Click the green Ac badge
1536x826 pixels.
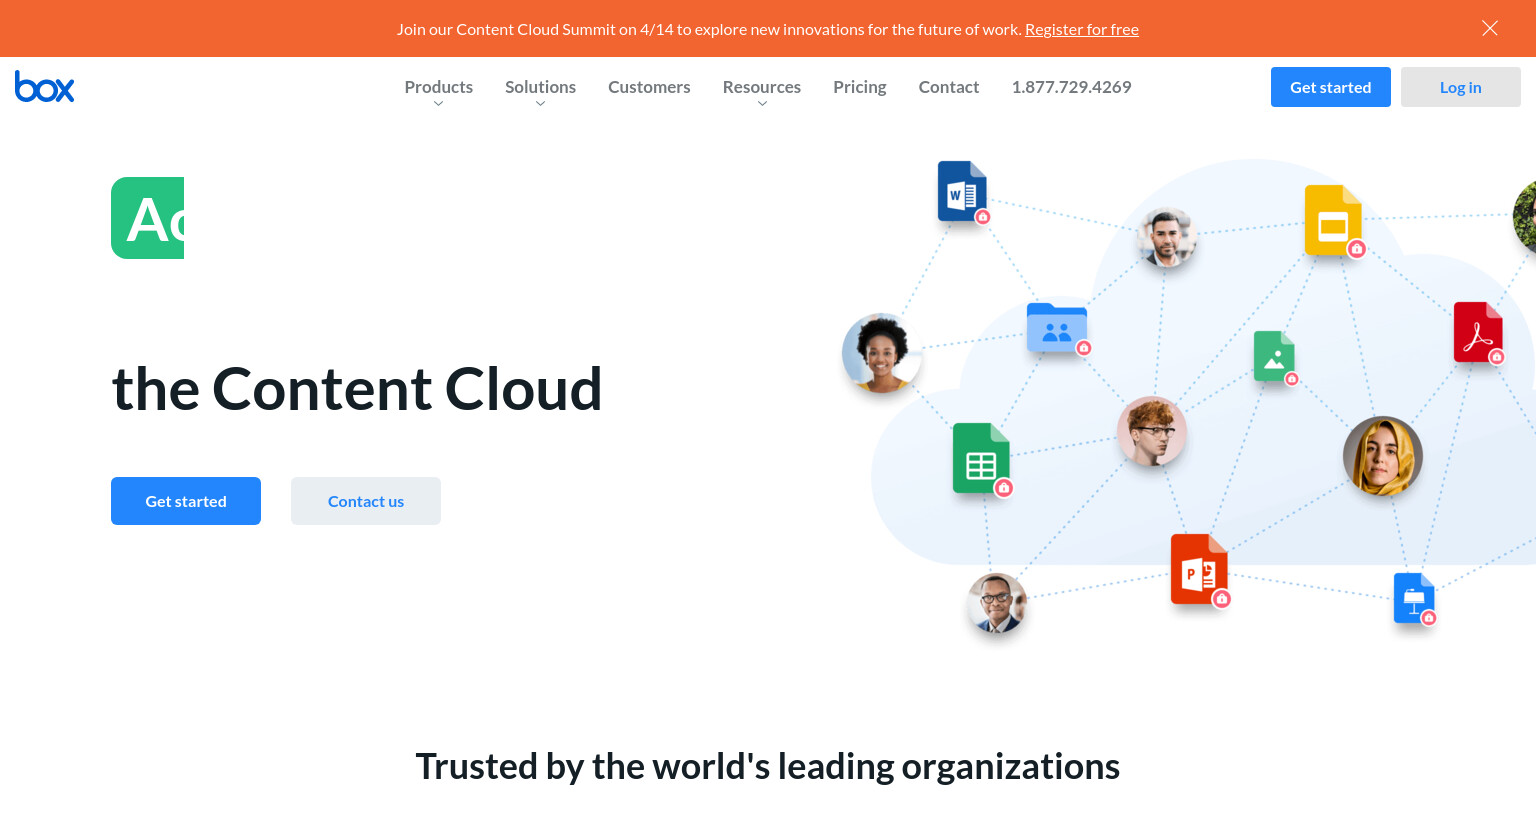point(148,218)
